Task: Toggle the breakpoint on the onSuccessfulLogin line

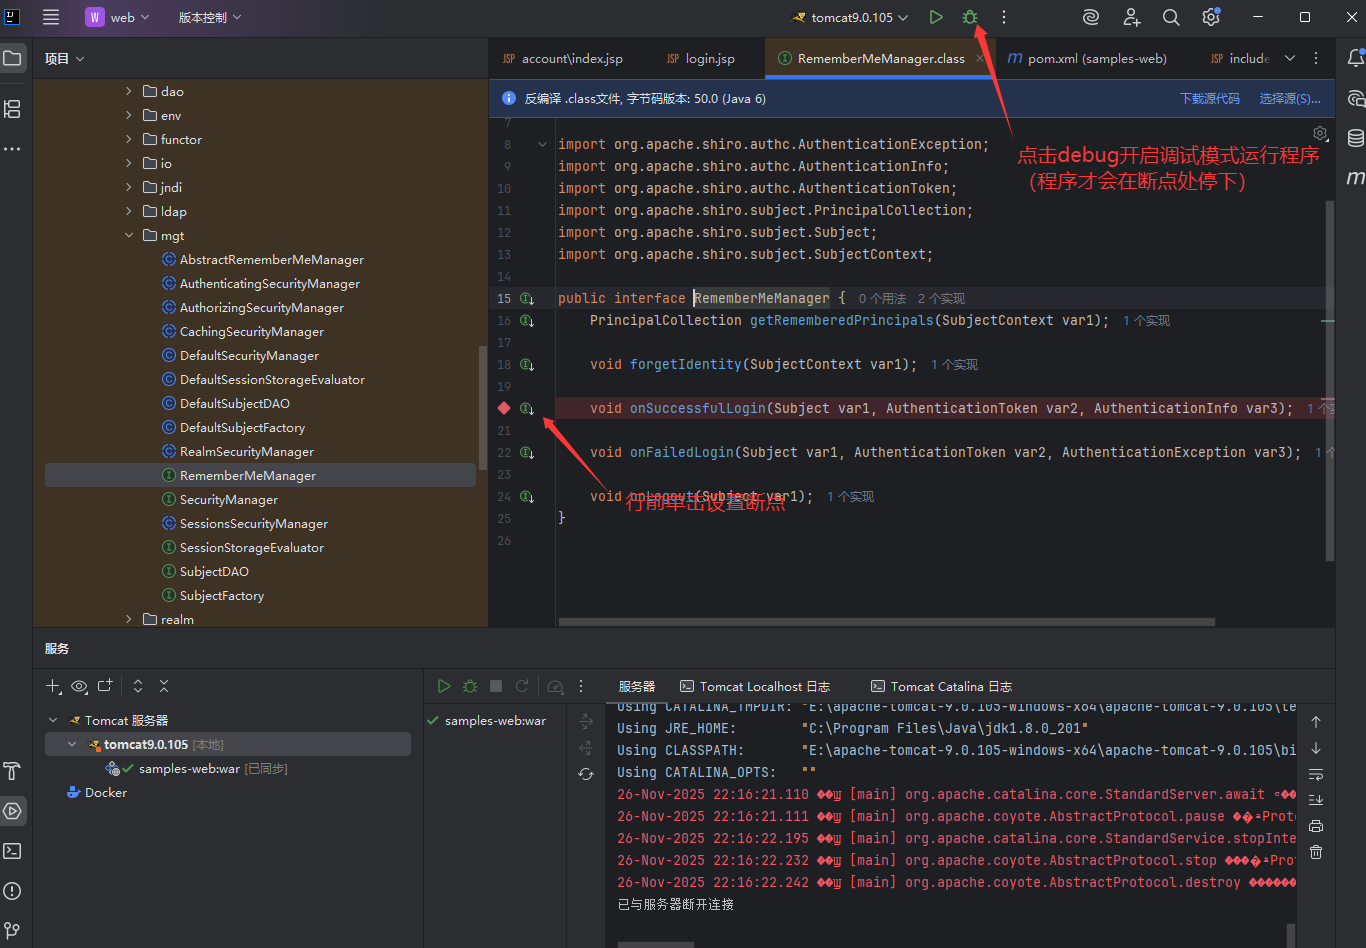Action: coord(504,408)
